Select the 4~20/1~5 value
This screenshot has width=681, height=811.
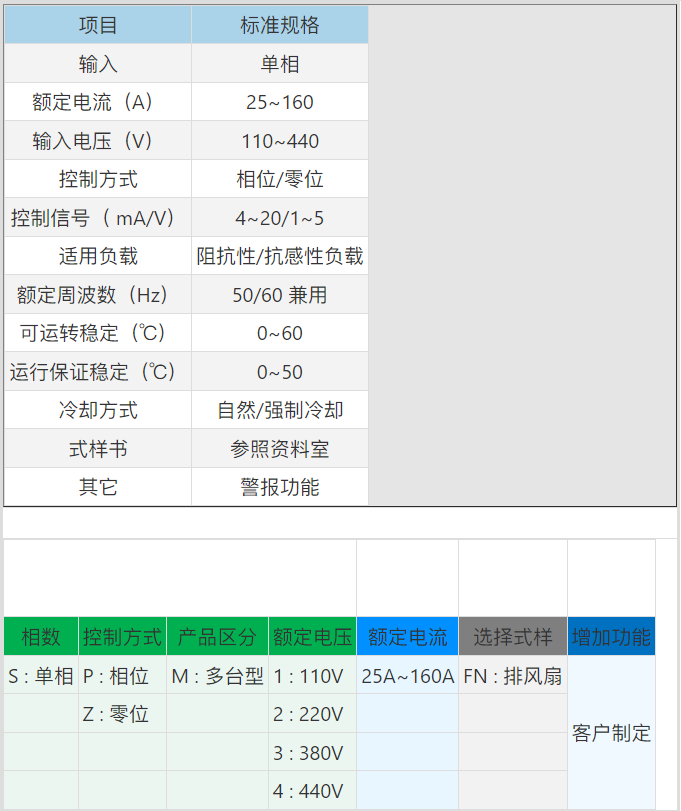click(280, 218)
